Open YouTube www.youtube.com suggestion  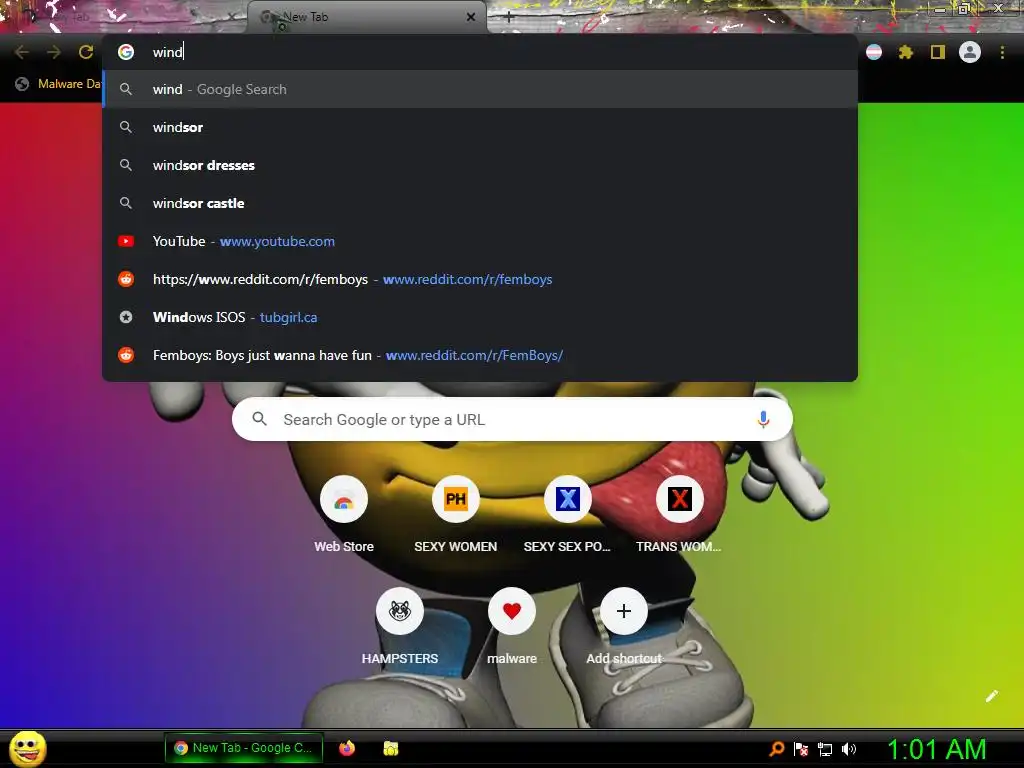(480, 241)
